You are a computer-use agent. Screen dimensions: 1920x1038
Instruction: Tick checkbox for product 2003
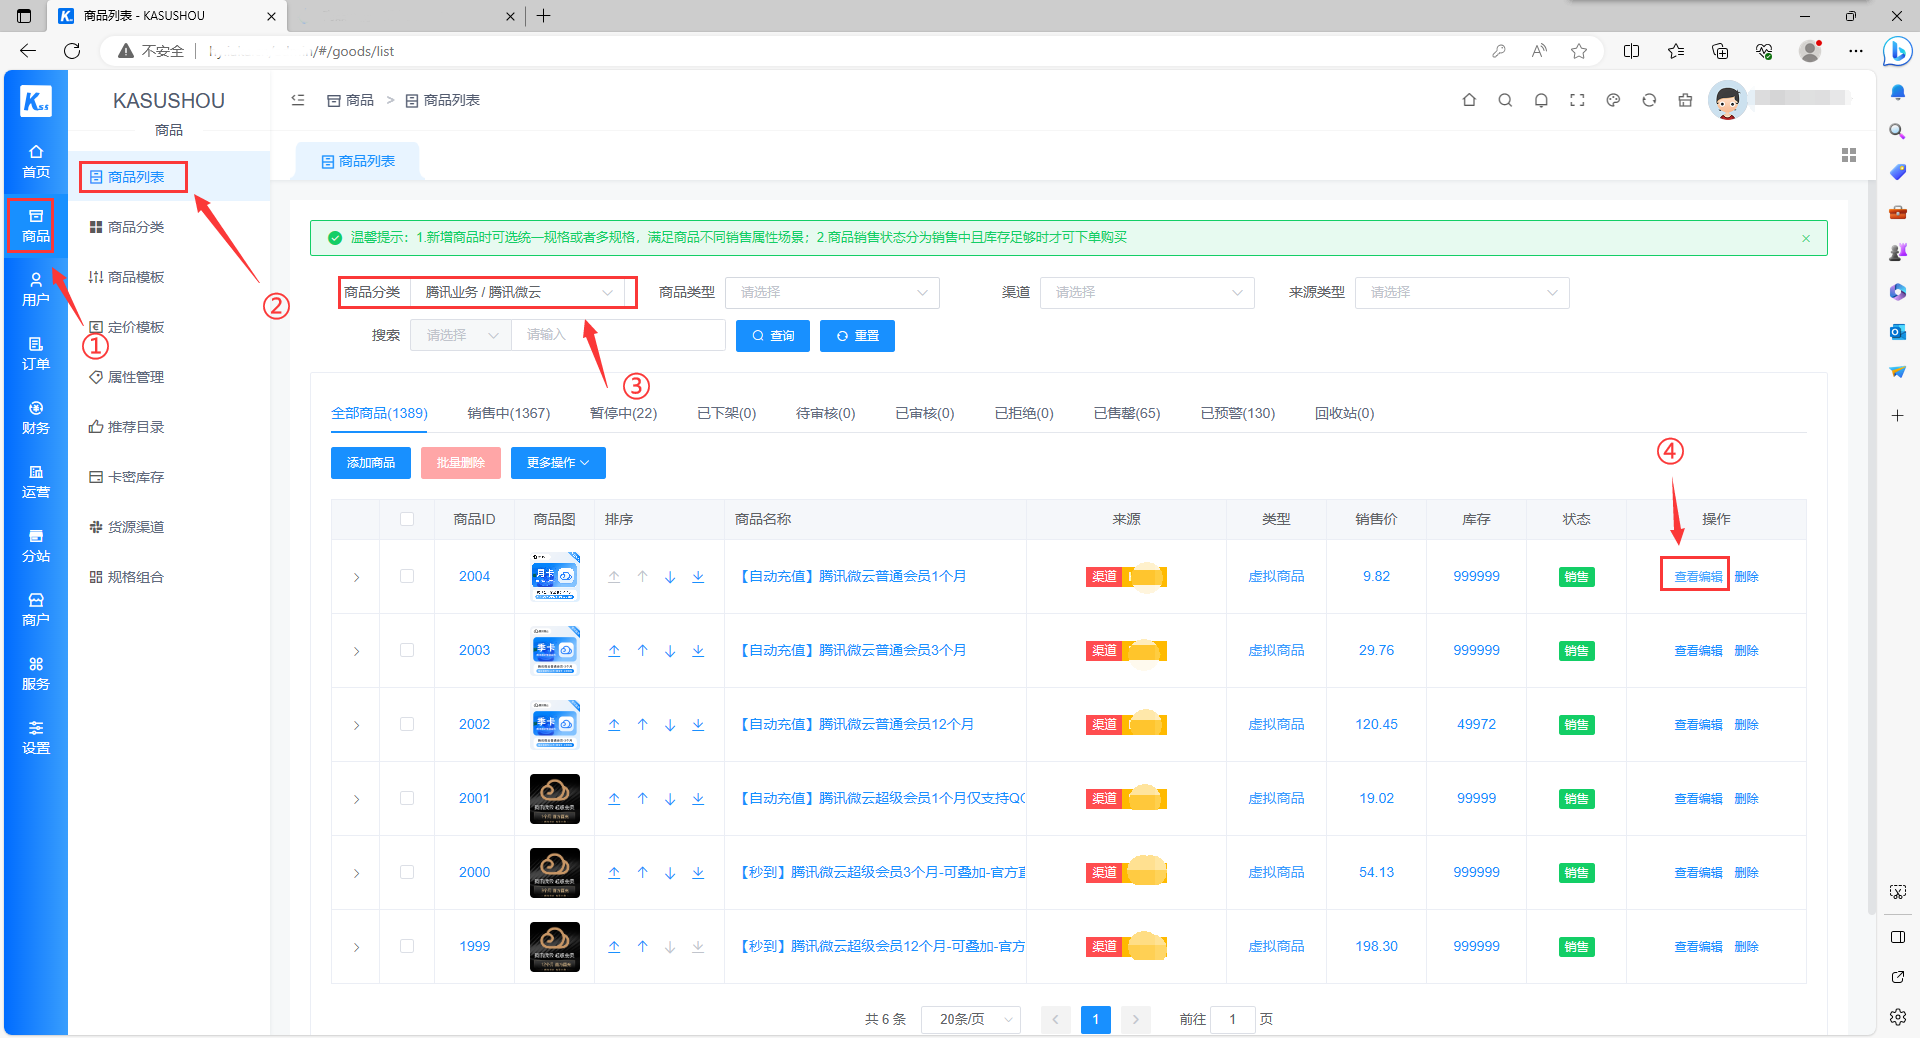pyautogui.click(x=407, y=650)
